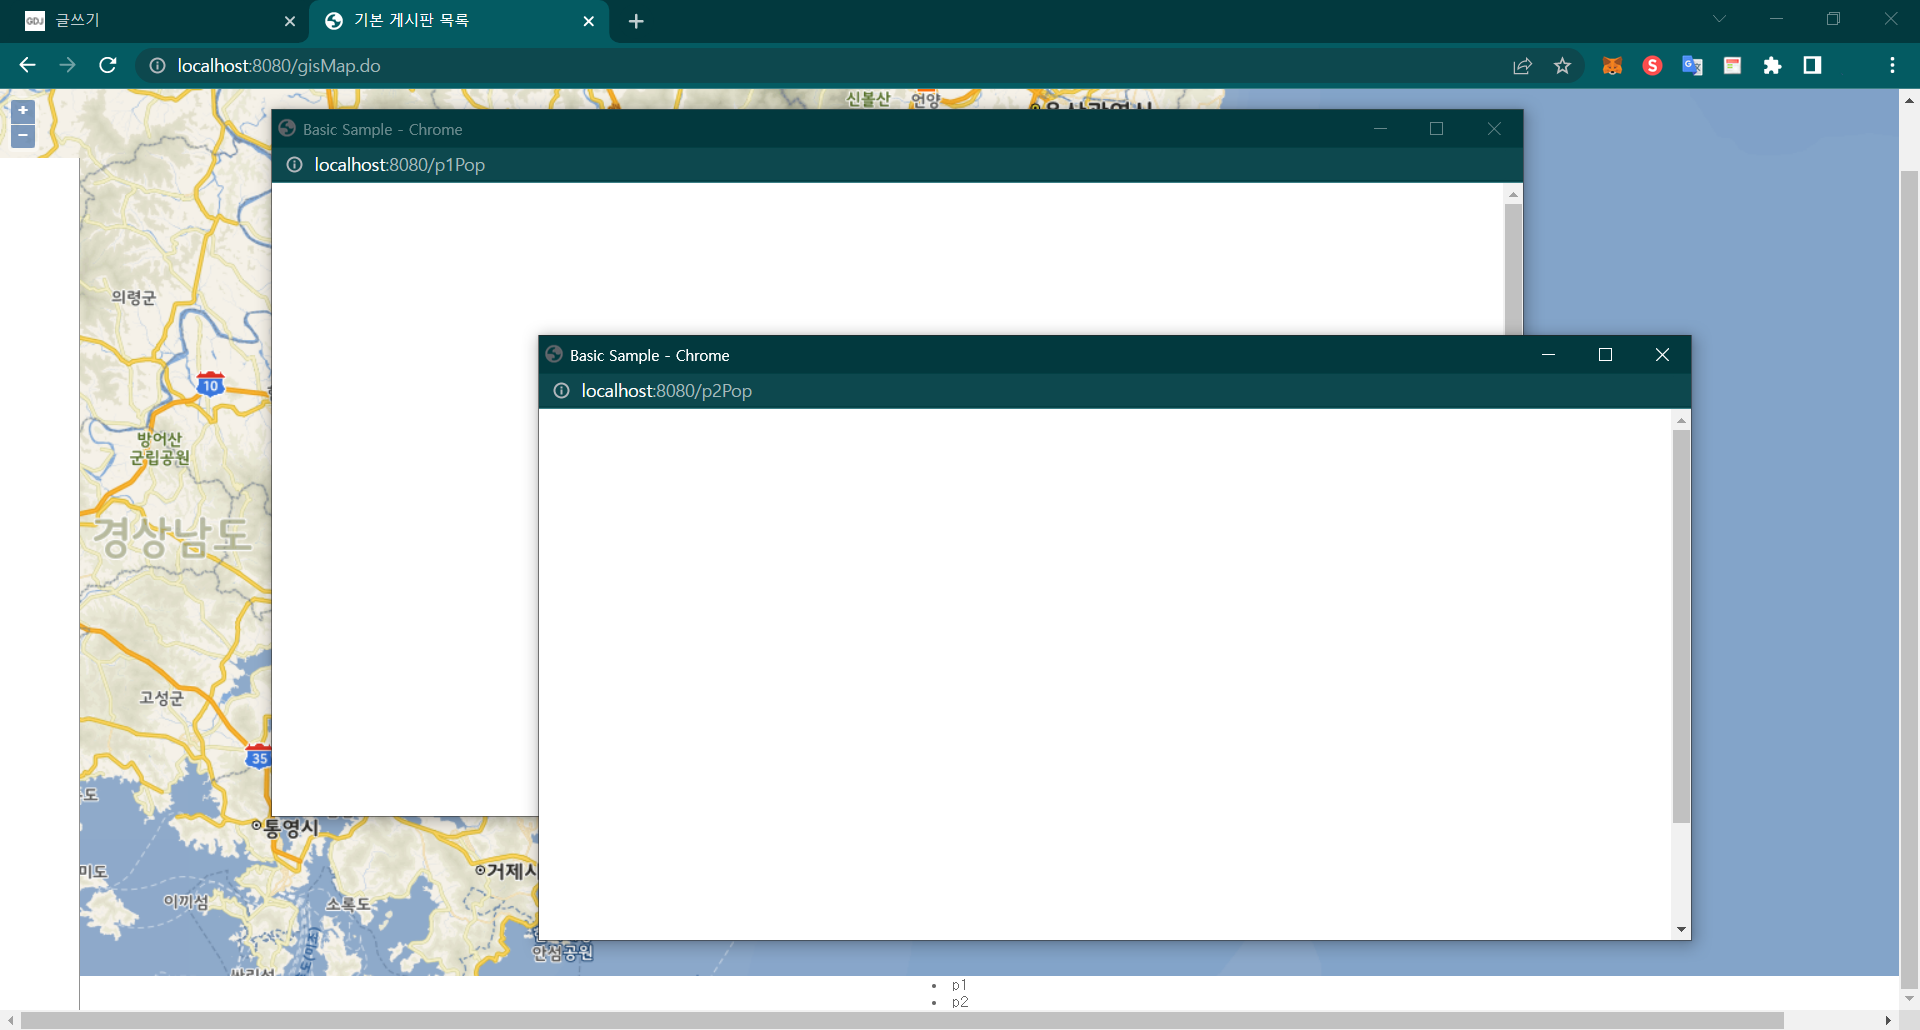Click the main page horizontal scrollbar thumb
Image resolution: width=1920 pixels, height=1030 pixels.
(902, 1020)
